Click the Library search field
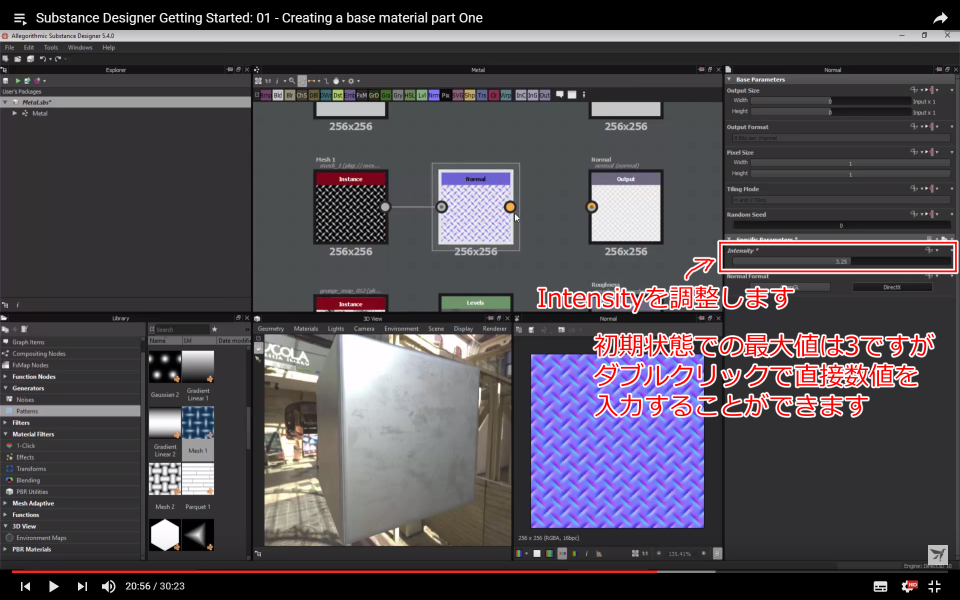 tap(181, 329)
